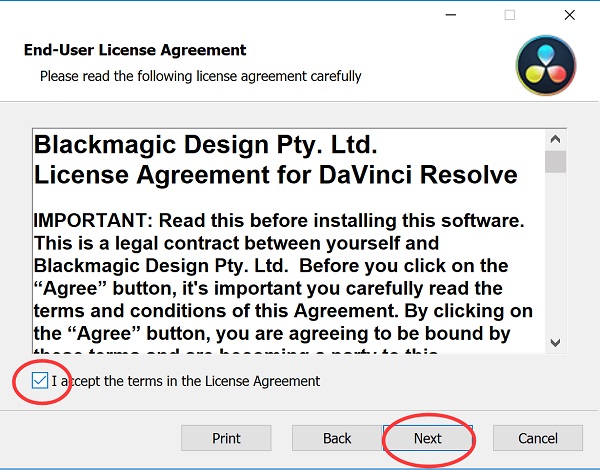This screenshot has width=600, height=470.
Task: Minimize the installer window
Action: point(451,15)
